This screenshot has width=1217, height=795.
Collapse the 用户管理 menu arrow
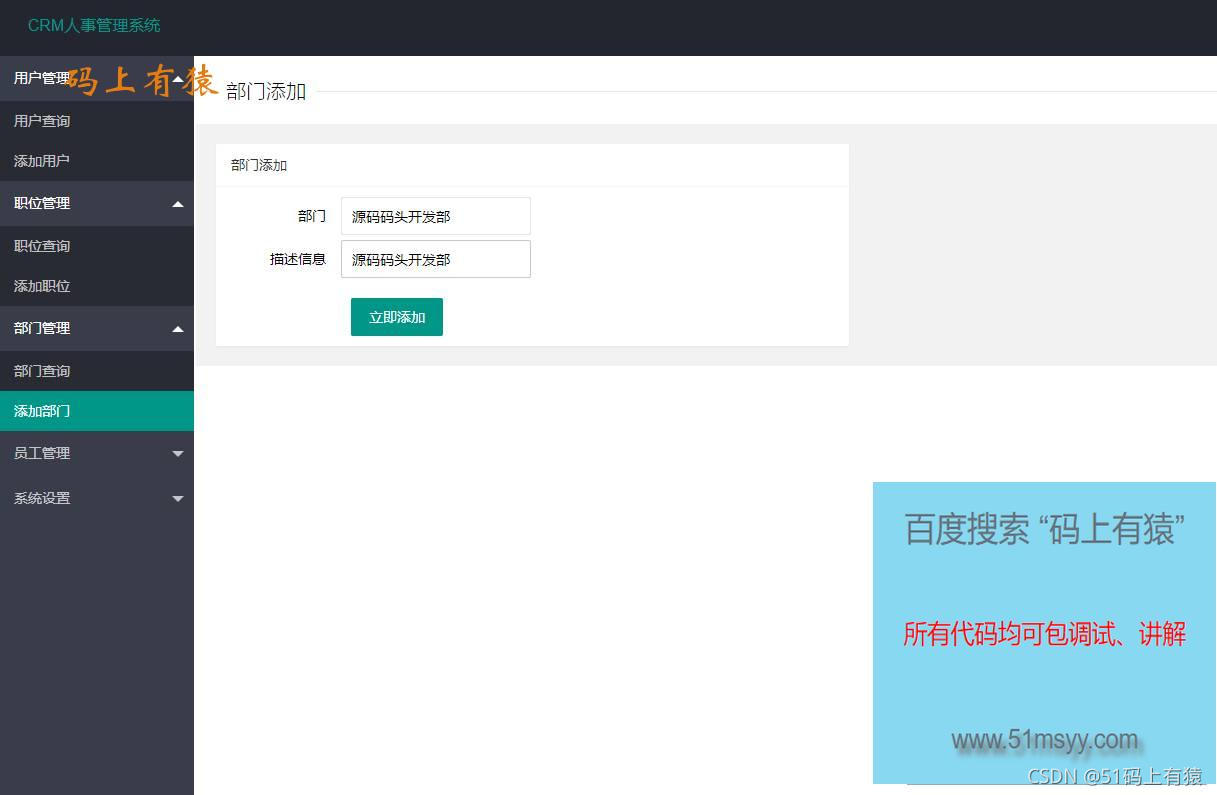(178, 79)
